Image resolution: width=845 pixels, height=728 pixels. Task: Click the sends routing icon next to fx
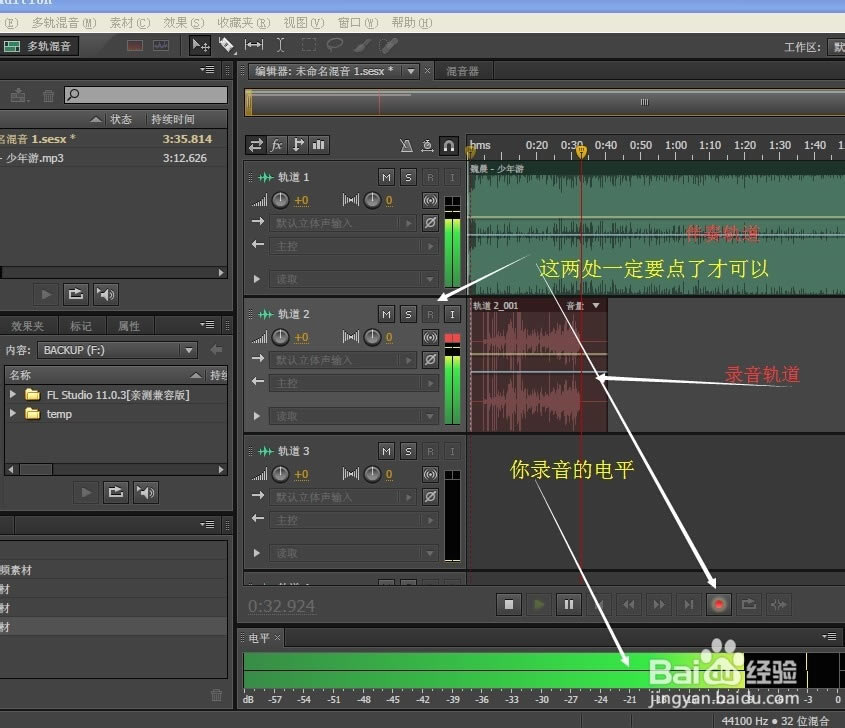point(298,145)
